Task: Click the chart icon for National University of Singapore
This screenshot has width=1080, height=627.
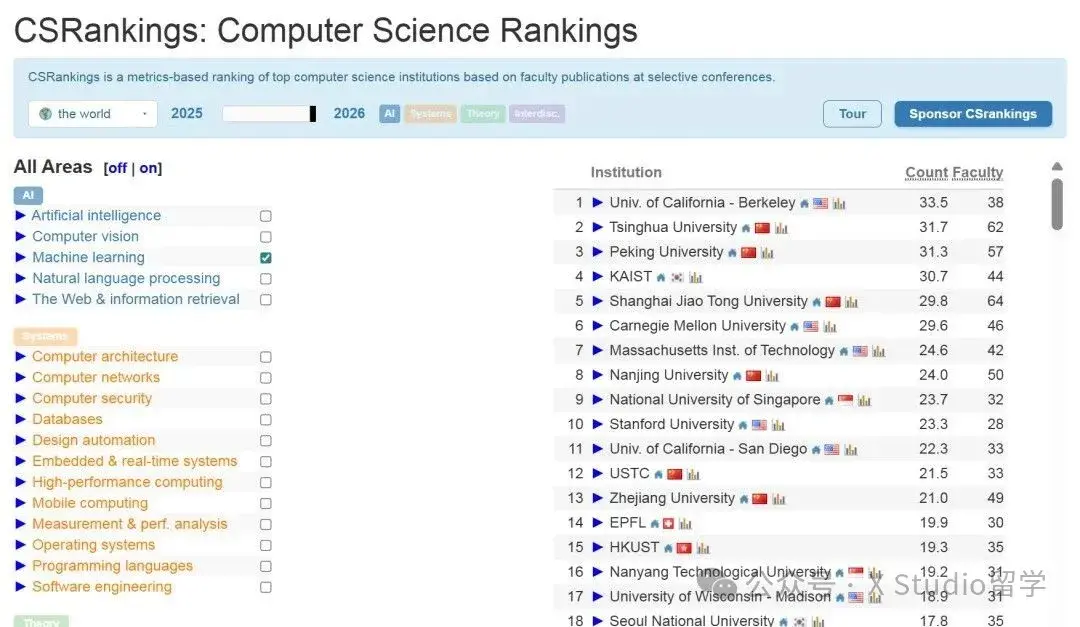Action: coord(864,401)
